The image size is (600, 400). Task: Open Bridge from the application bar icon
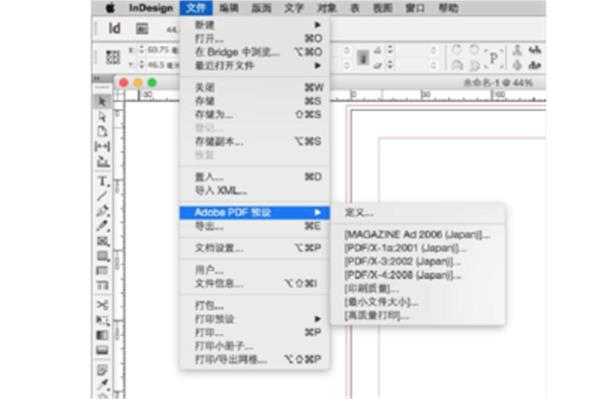142,29
